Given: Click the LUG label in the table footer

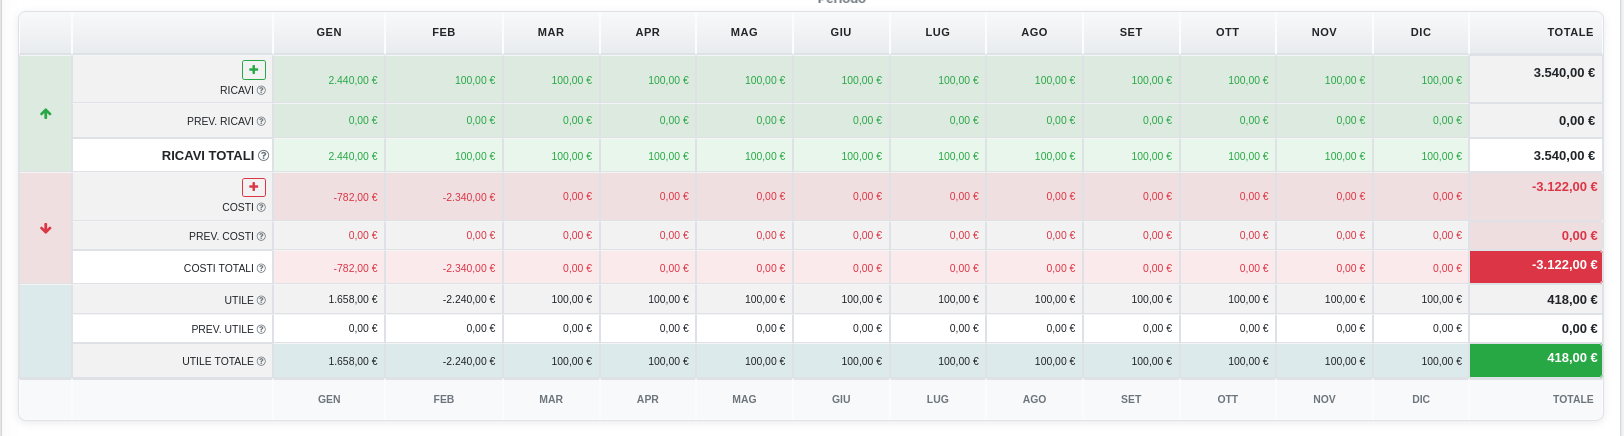Looking at the screenshot, I should [937, 399].
